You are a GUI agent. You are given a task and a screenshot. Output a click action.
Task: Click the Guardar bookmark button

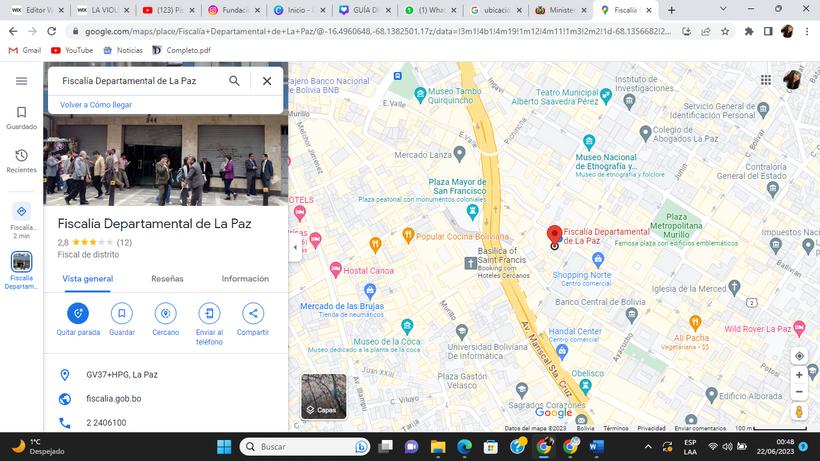click(x=122, y=319)
